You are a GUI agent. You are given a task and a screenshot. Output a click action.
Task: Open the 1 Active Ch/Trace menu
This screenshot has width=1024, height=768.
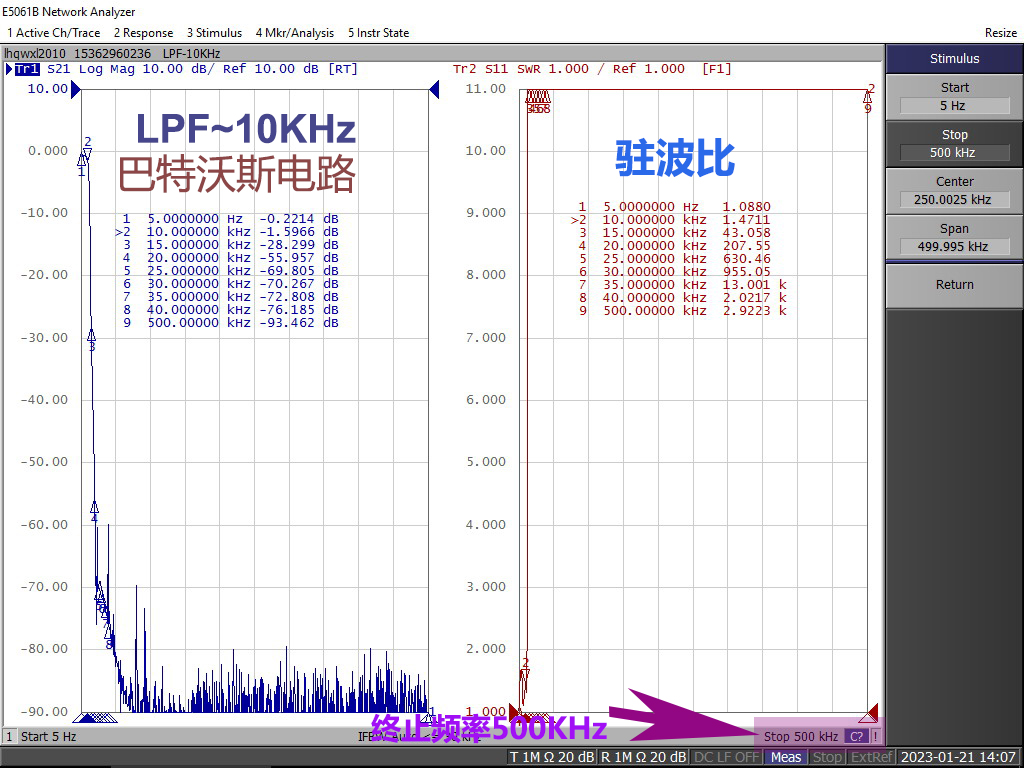pyautogui.click(x=54, y=33)
